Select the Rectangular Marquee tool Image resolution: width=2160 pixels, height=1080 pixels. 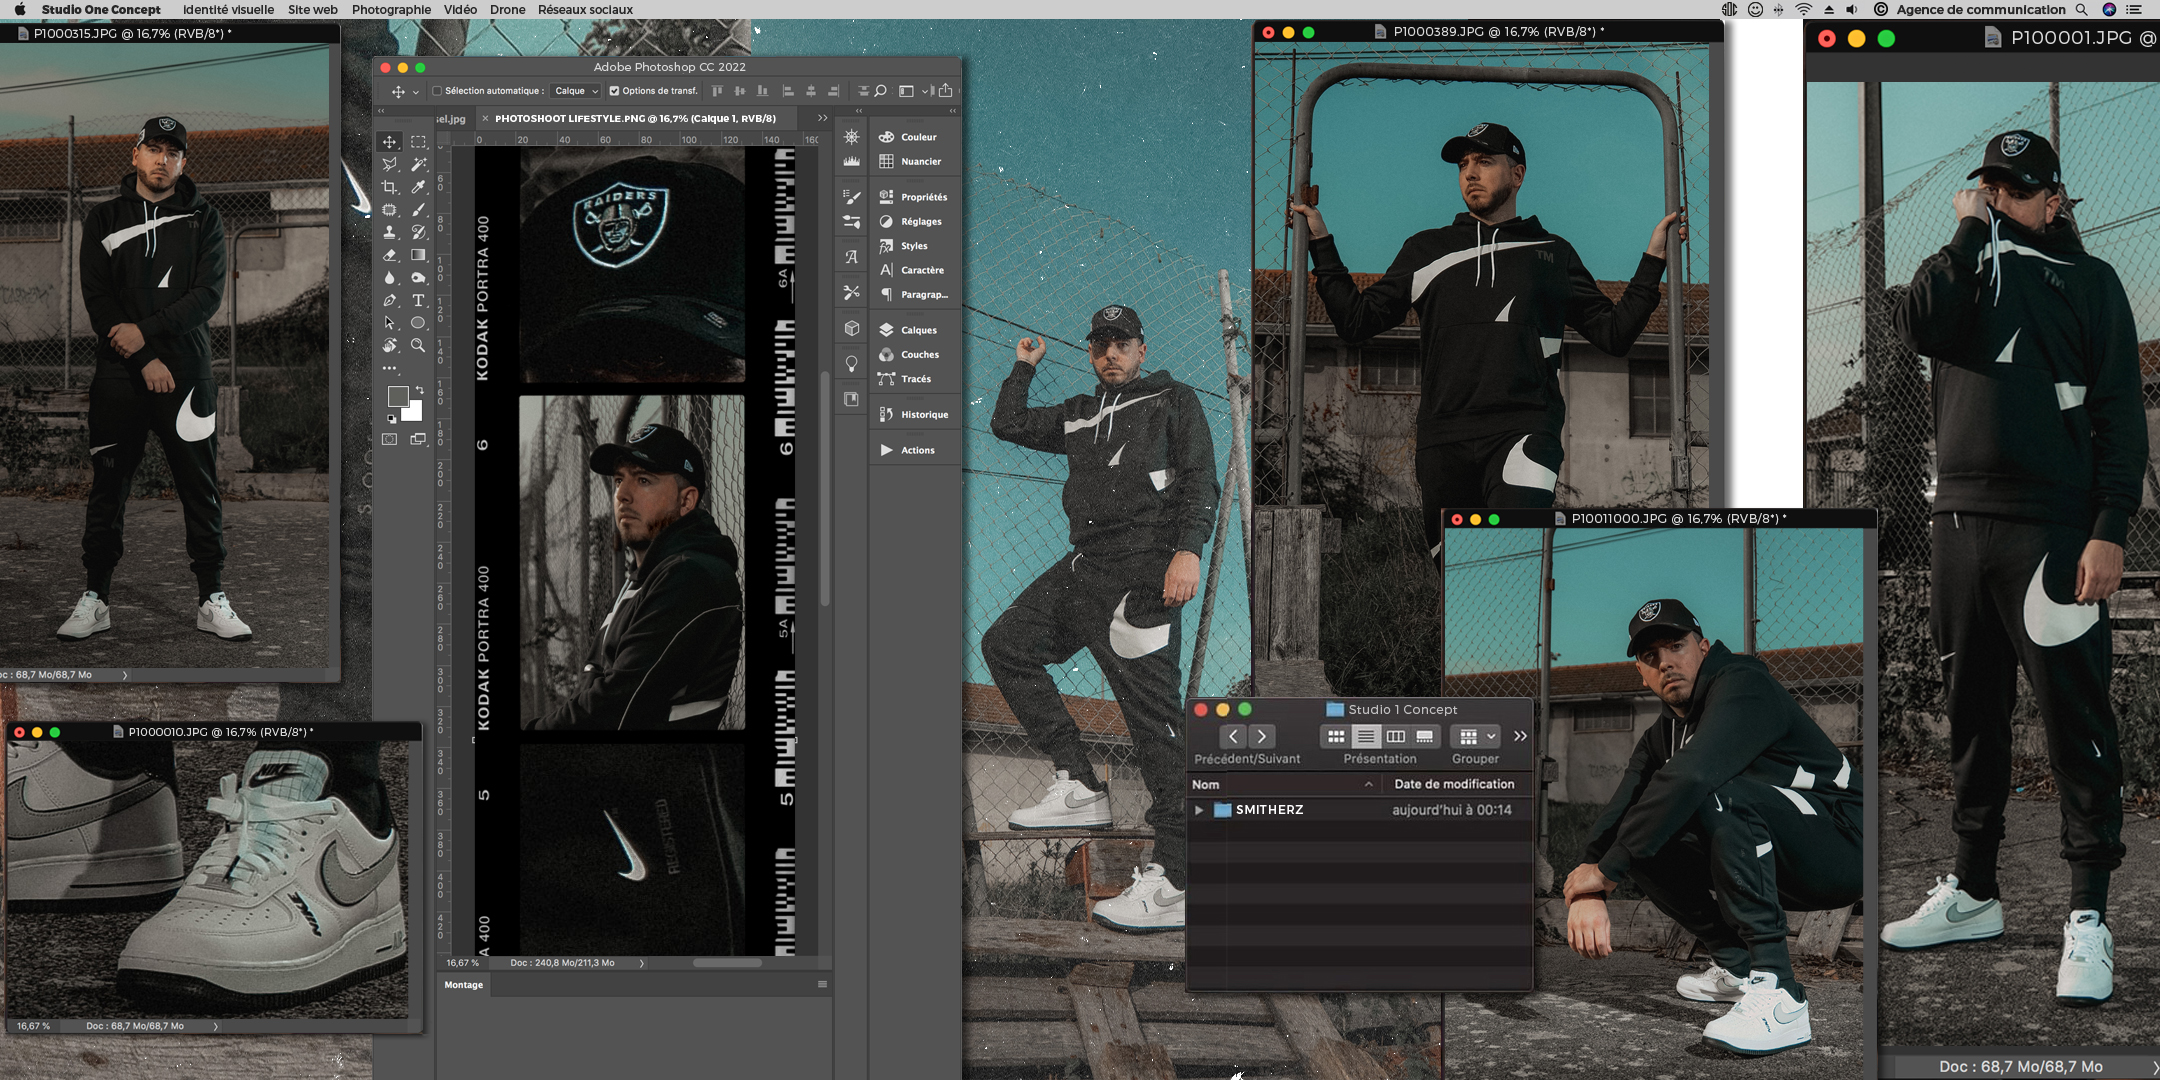pos(418,142)
